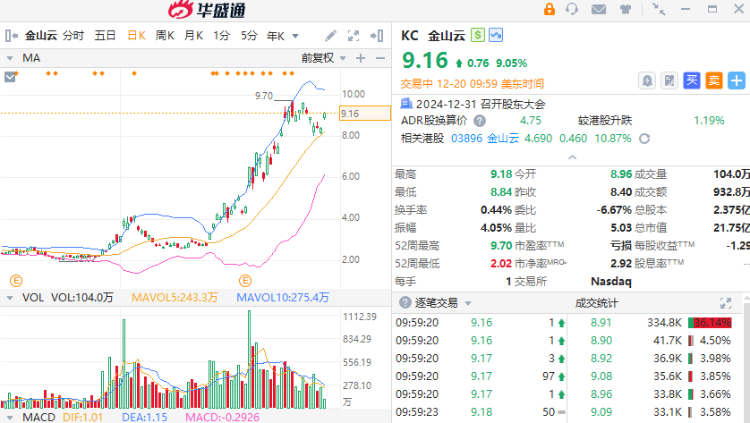Add stock to watchlist with the plus button

coord(737,80)
